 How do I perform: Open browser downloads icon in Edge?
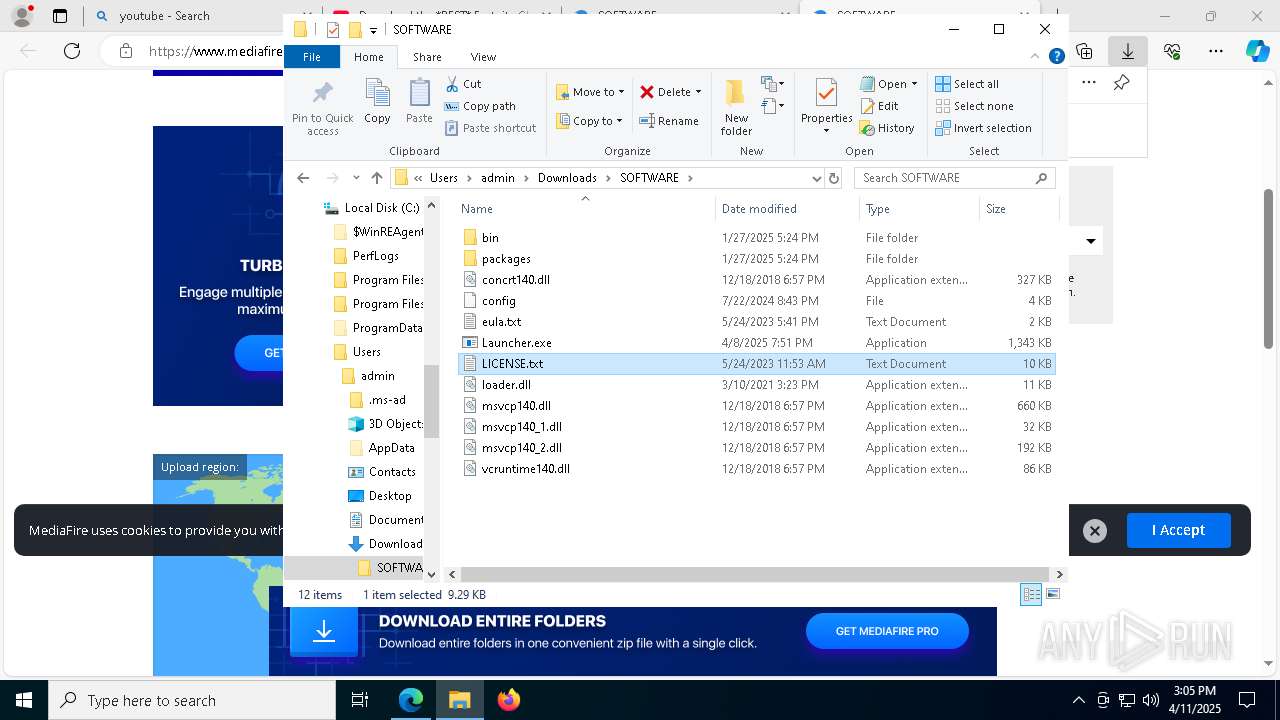tap(1128, 51)
